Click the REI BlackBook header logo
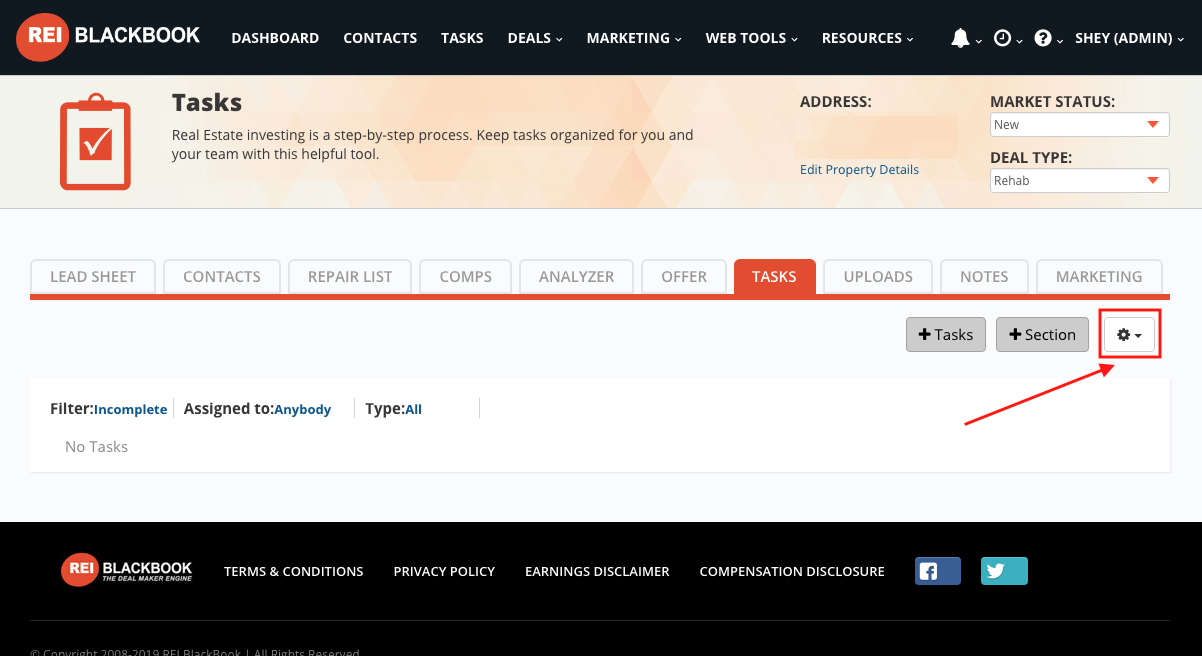This screenshot has width=1202, height=656. pyautogui.click(x=108, y=37)
